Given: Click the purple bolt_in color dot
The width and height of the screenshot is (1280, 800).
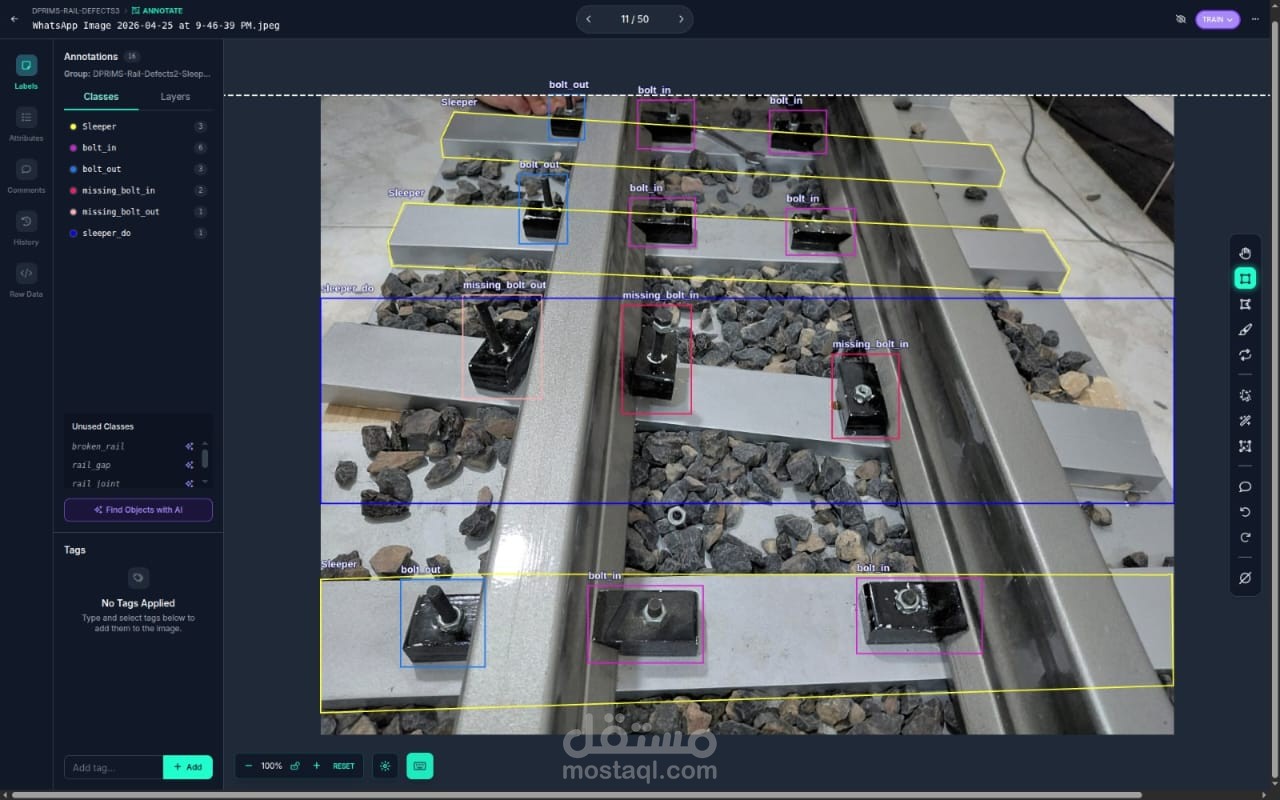Looking at the screenshot, I should pyautogui.click(x=73, y=148).
